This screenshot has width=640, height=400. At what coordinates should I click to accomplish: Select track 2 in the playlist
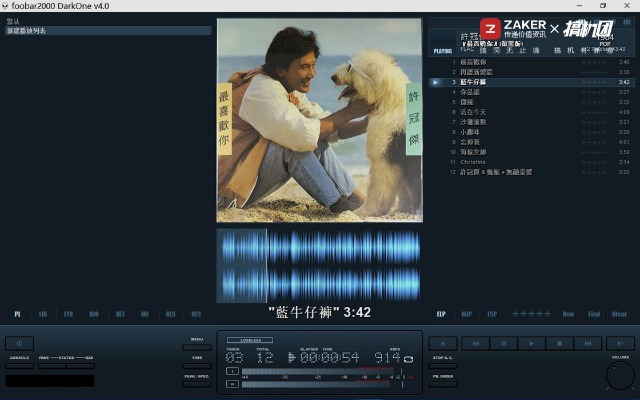pyautogui.click(x=531, y=72)
